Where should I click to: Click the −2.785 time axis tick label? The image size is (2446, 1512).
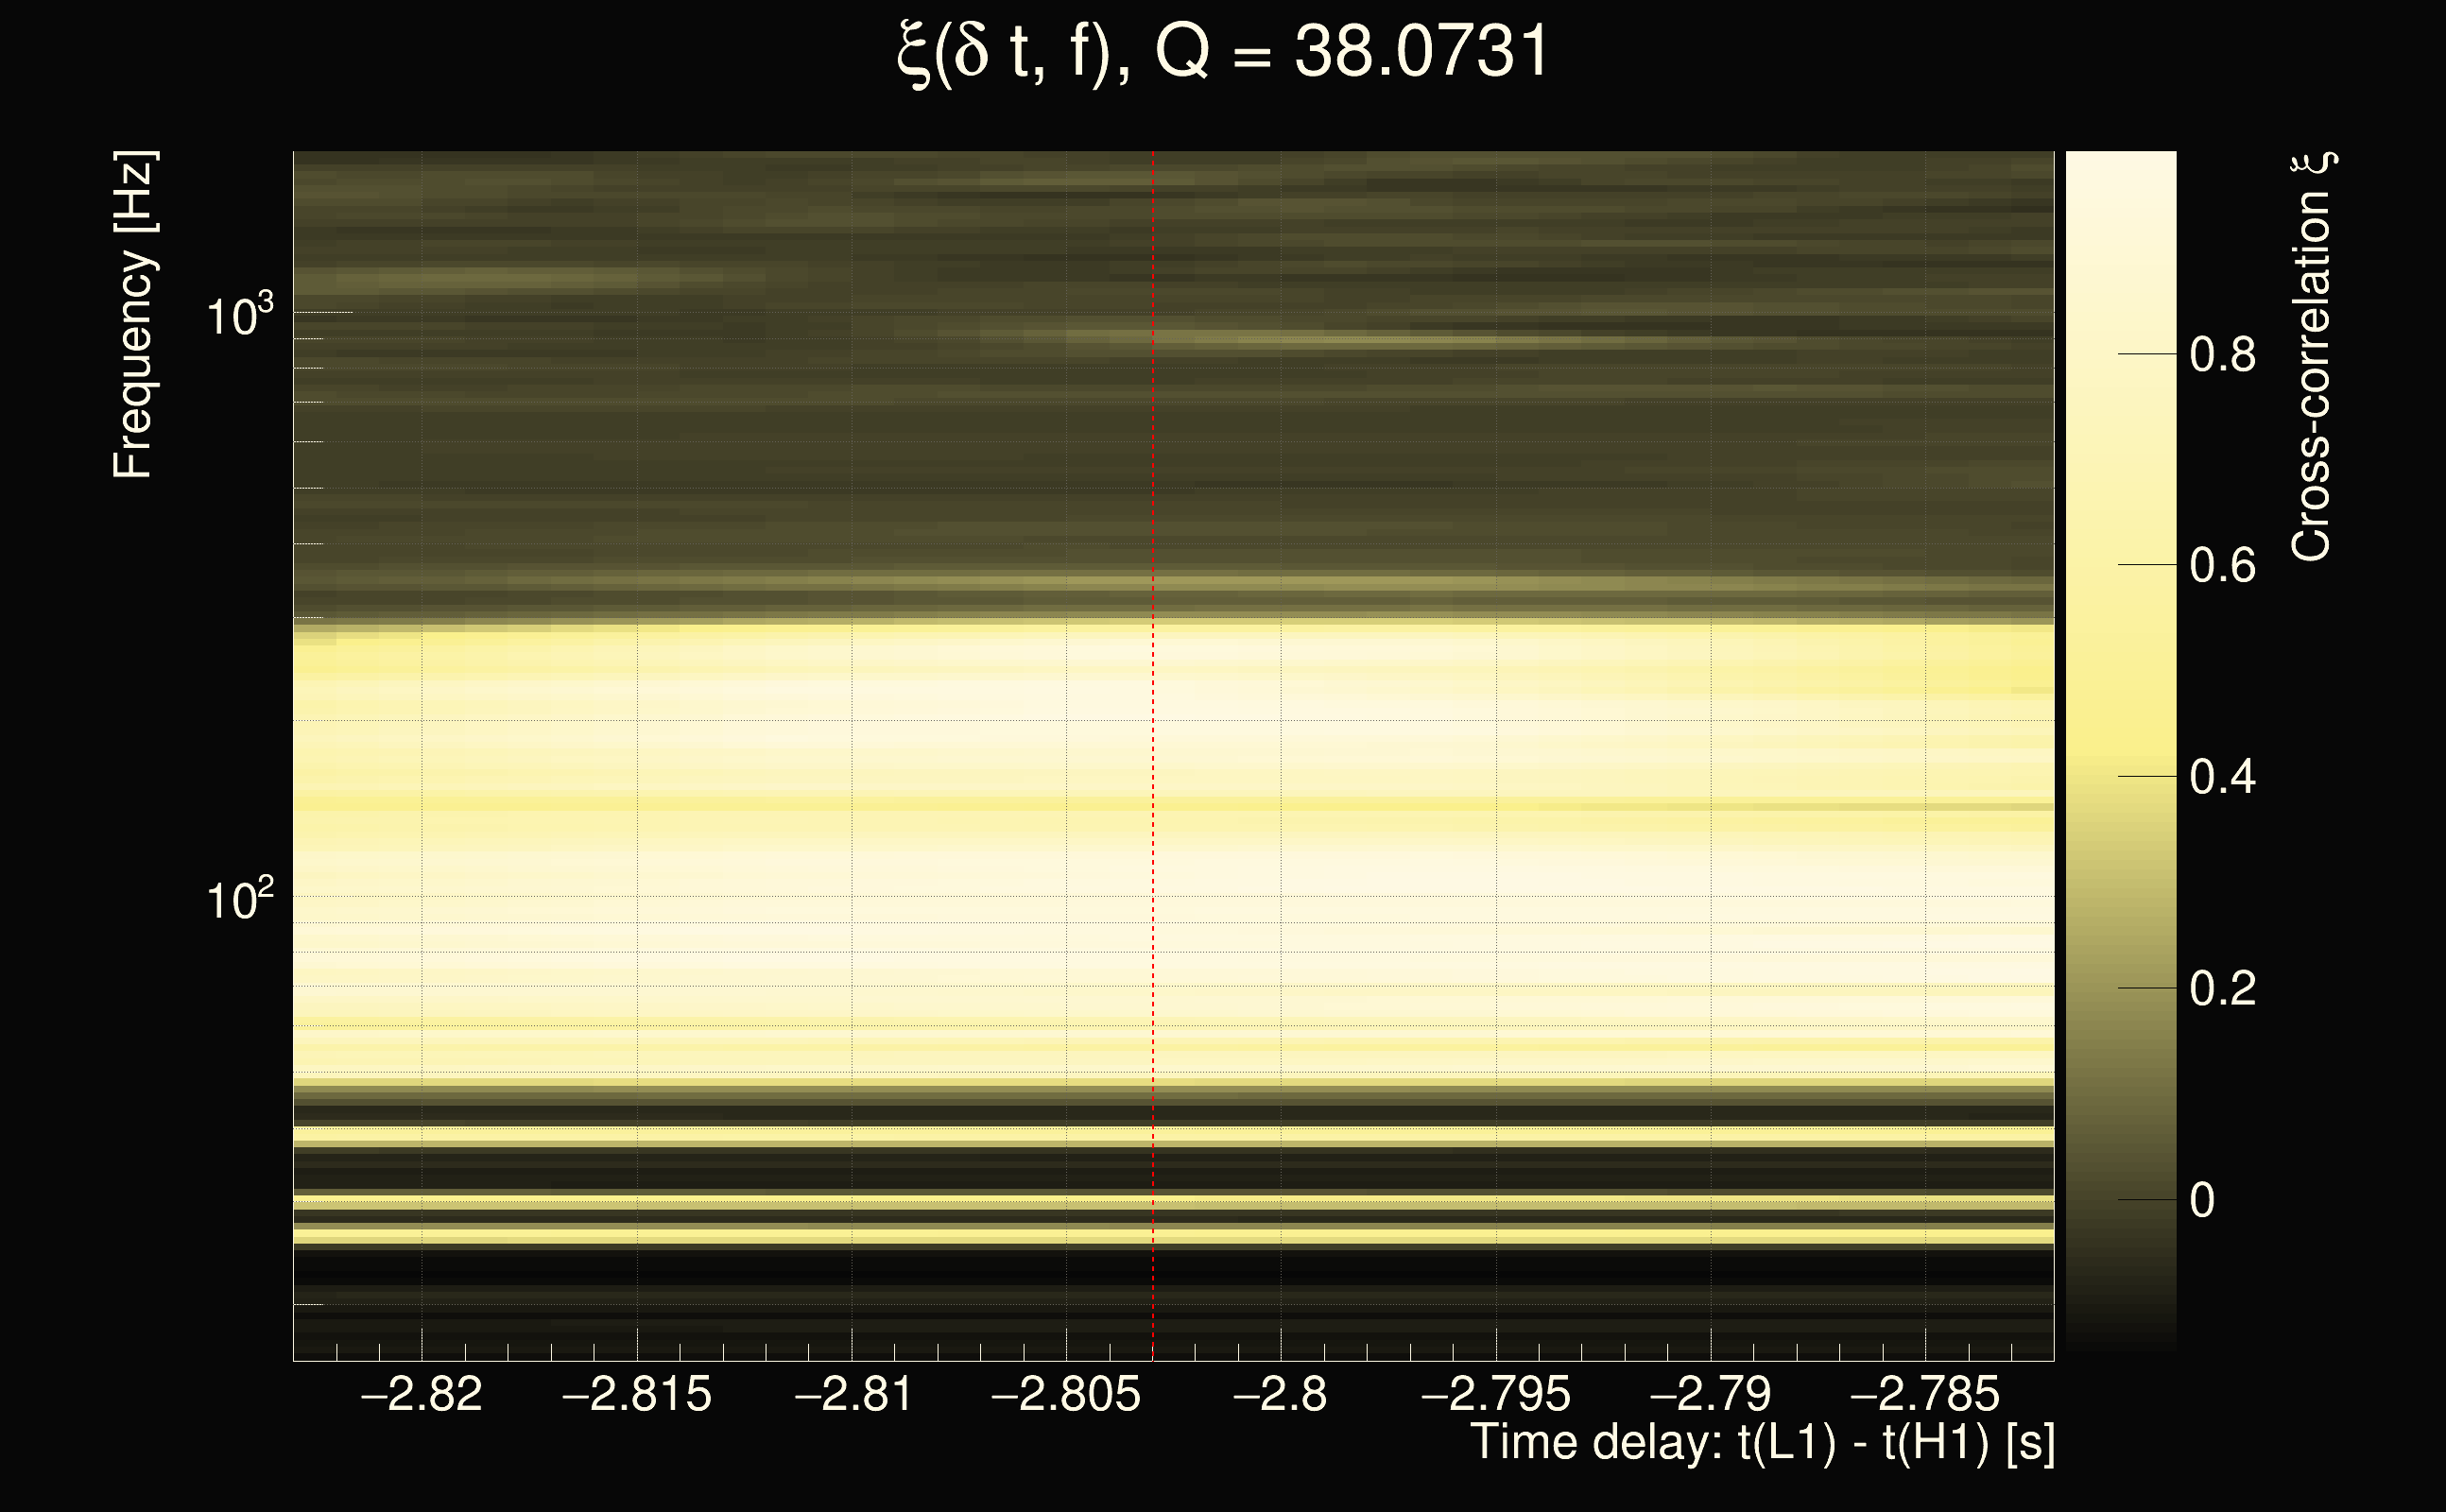click(x=1924, y=1394)
